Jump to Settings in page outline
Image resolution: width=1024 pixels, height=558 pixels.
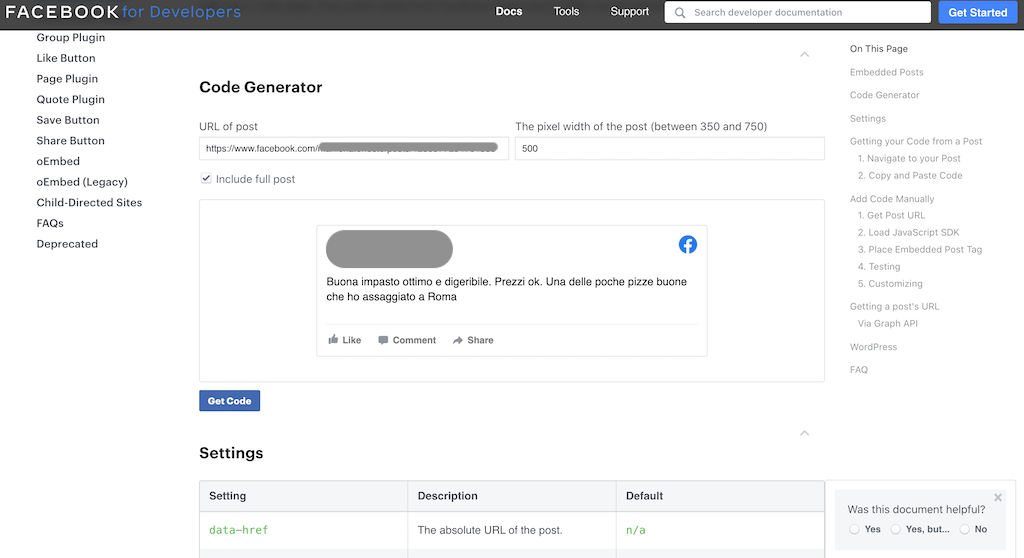(868, 118)
